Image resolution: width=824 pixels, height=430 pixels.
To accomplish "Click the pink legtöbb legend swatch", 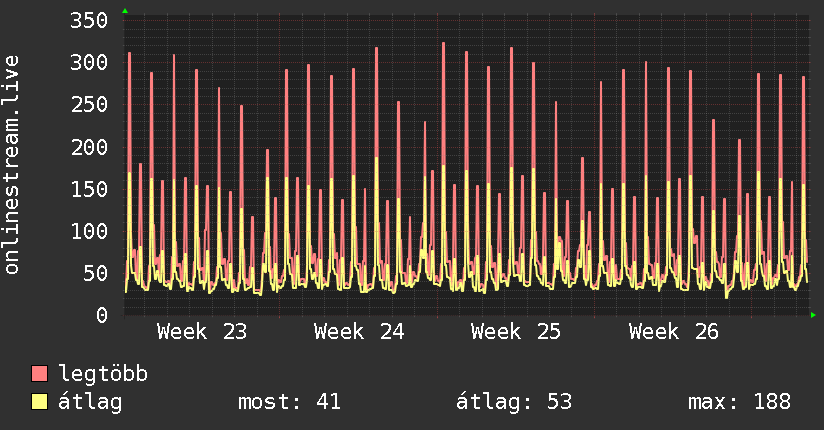I will pyautogui.click(x=39, y=373).
